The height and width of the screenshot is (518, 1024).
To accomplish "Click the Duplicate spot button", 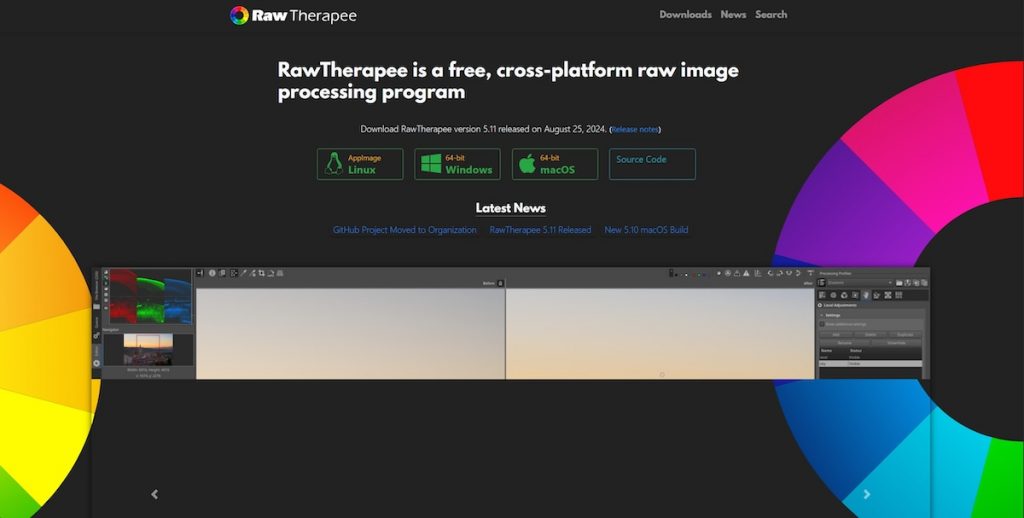I will [905, 334].
